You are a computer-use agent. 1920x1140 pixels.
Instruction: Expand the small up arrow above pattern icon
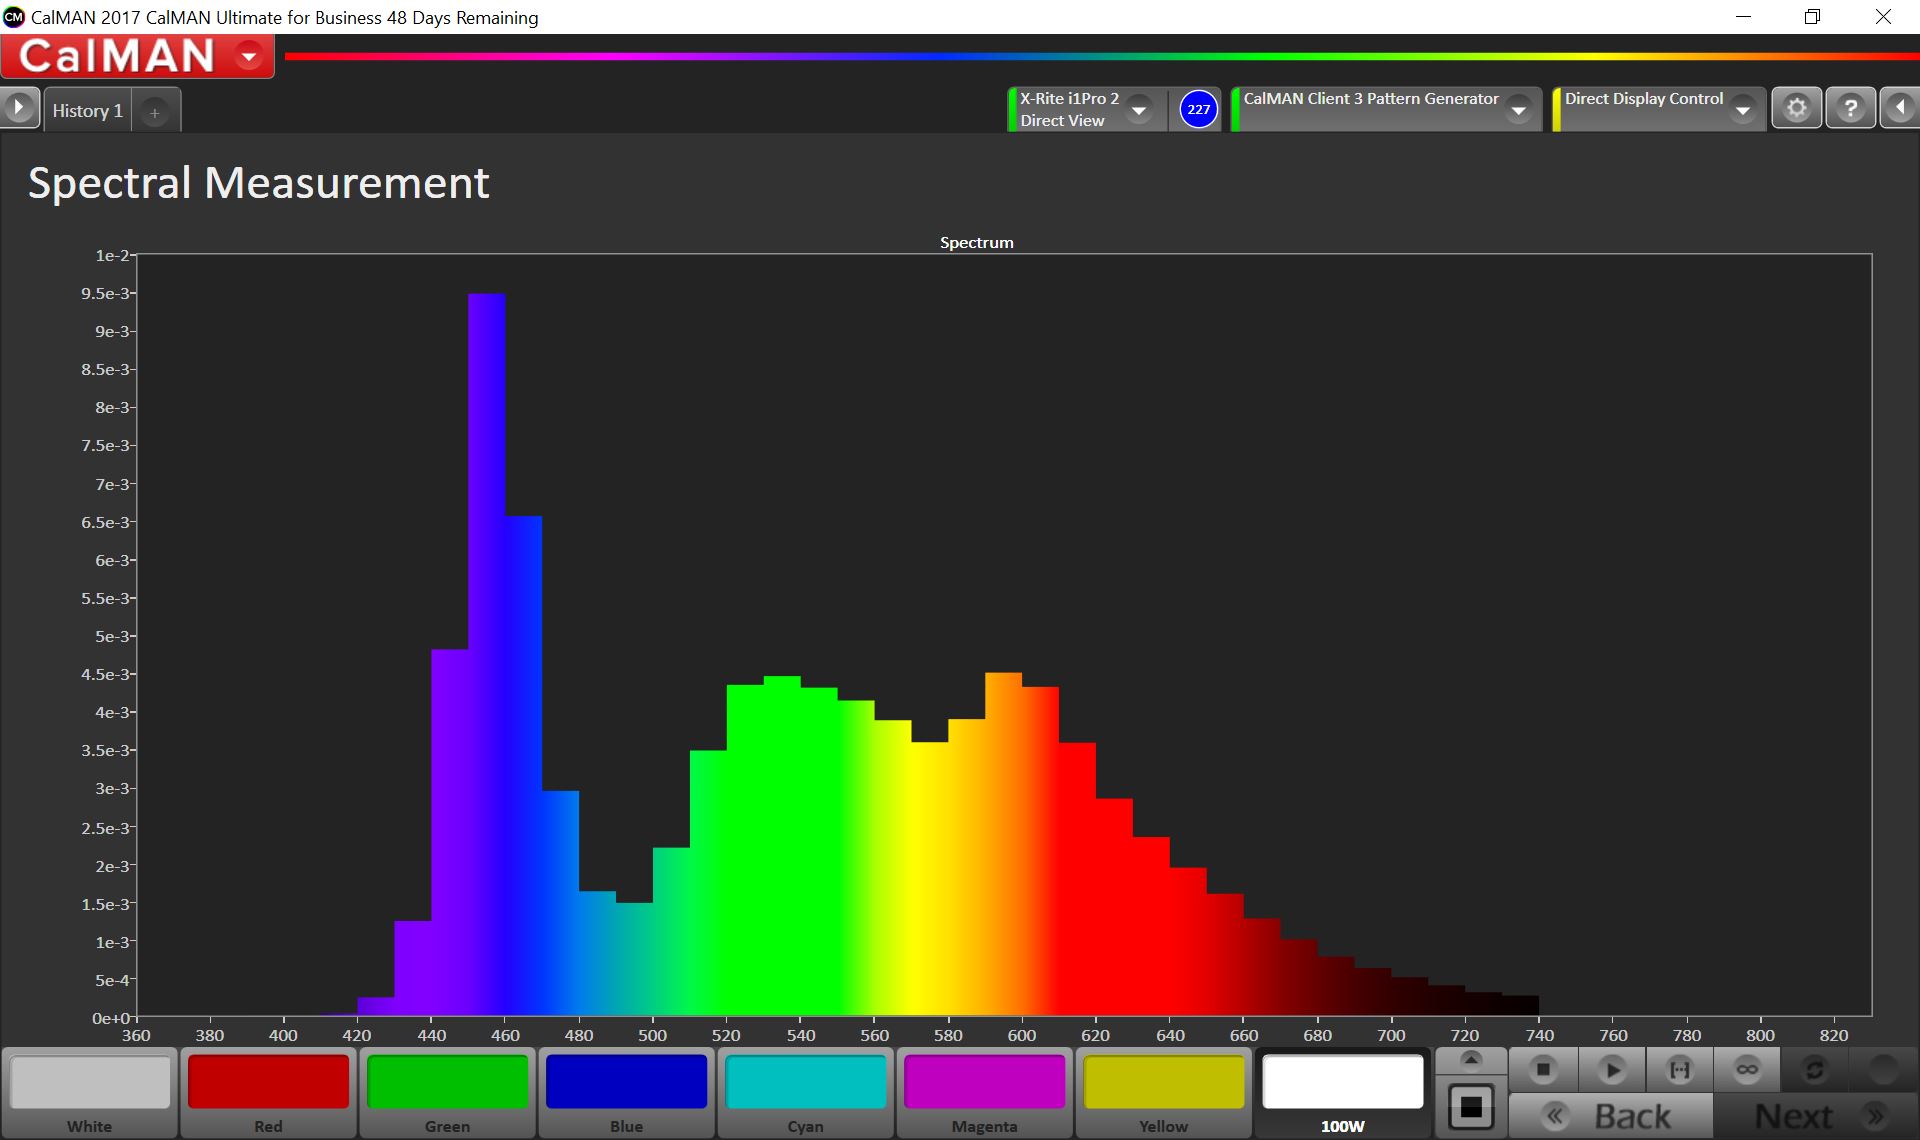(x=1470, y=1060)
